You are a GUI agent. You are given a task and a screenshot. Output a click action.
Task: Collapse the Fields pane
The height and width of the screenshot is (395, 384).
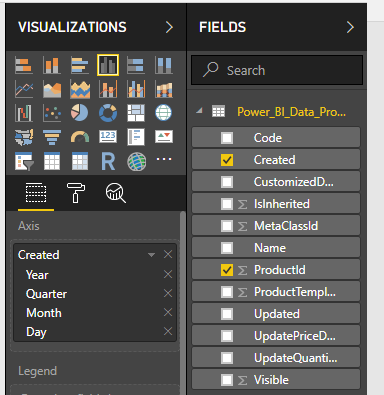tap(350, 27)
